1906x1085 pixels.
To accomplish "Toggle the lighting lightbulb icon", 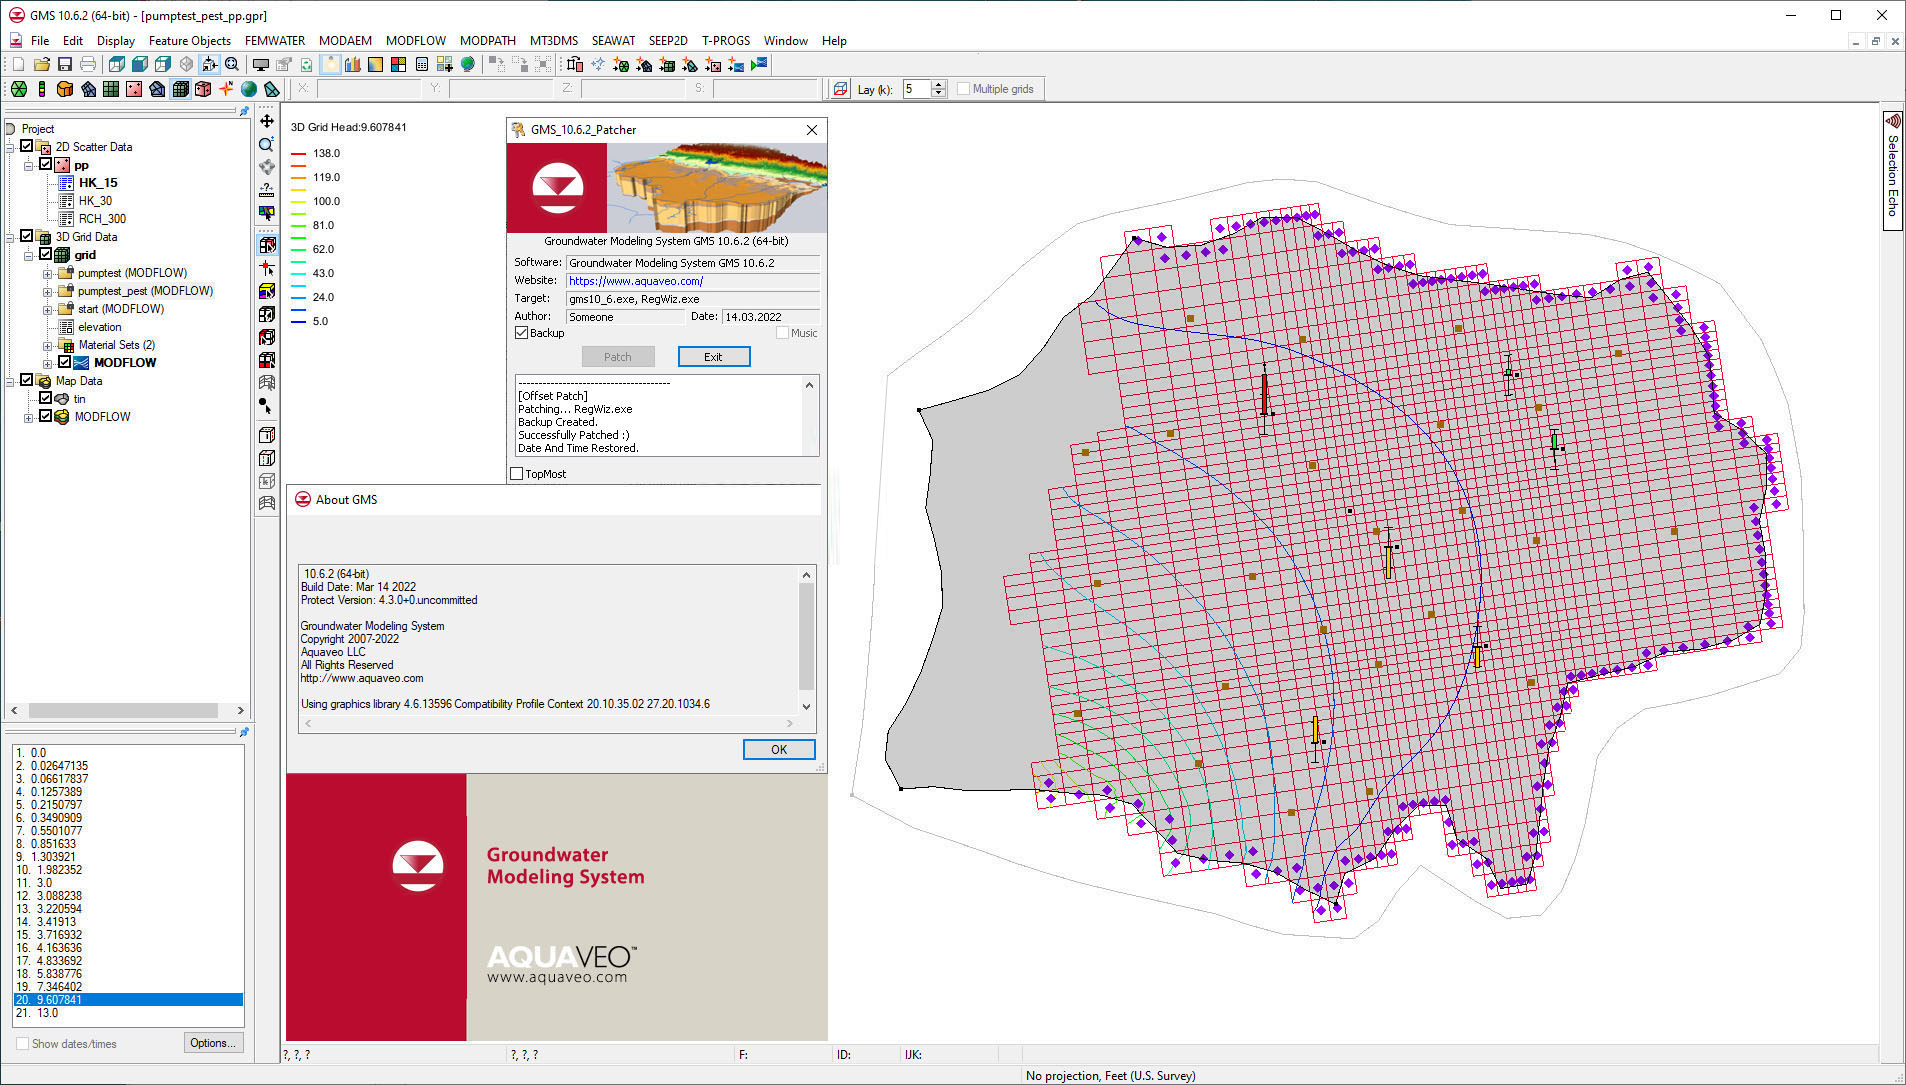I will 330,64.
